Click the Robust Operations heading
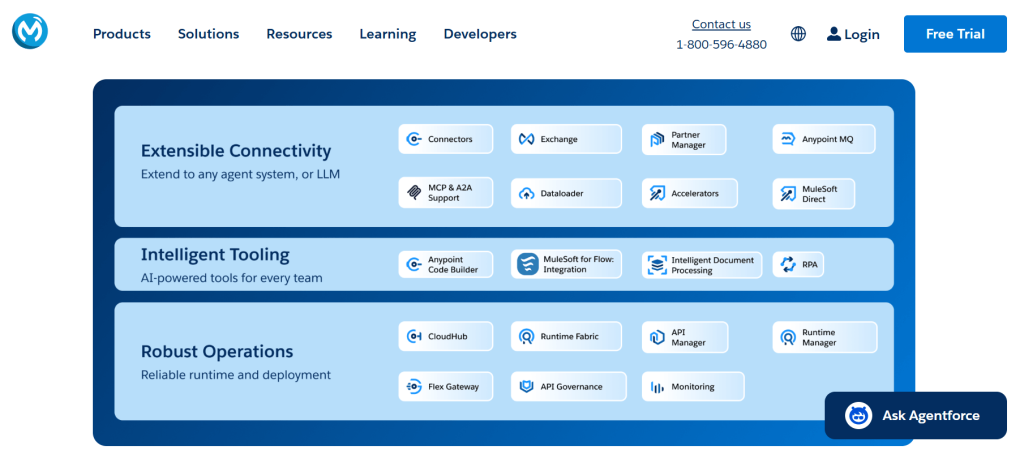Image resolution: width=1024 pixels, height=454 pixels. tap(217, 351)
